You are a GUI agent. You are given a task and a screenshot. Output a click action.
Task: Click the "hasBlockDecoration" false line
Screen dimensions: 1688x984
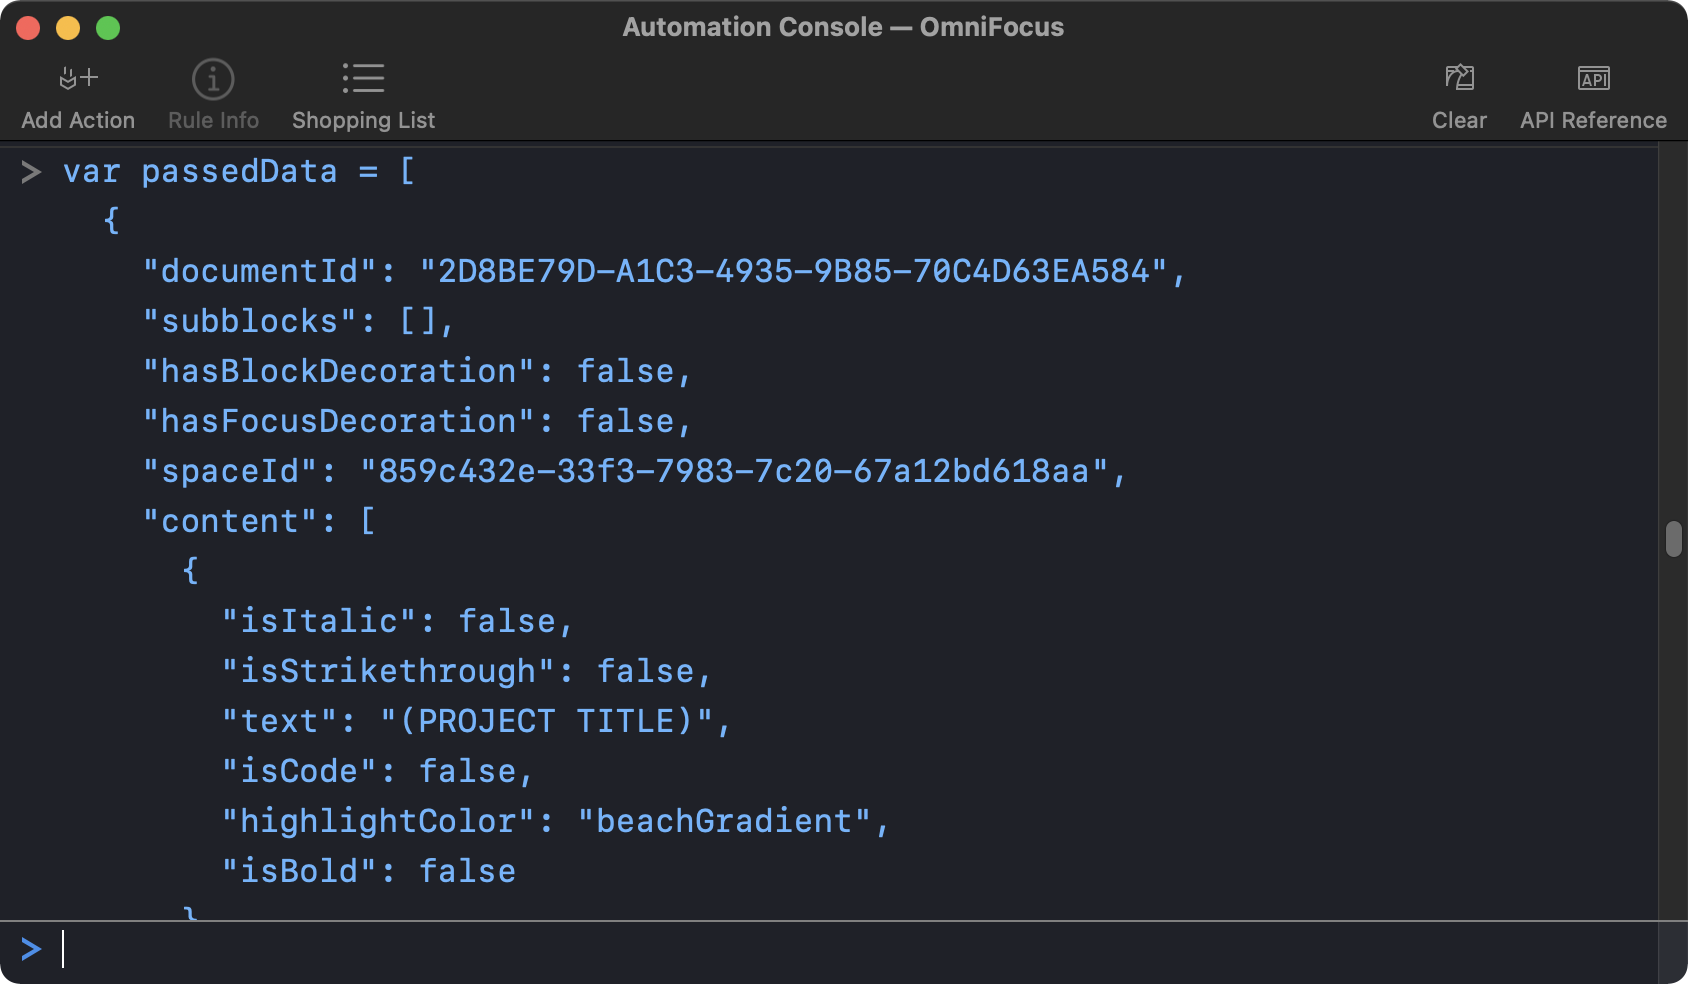(417, 371)
